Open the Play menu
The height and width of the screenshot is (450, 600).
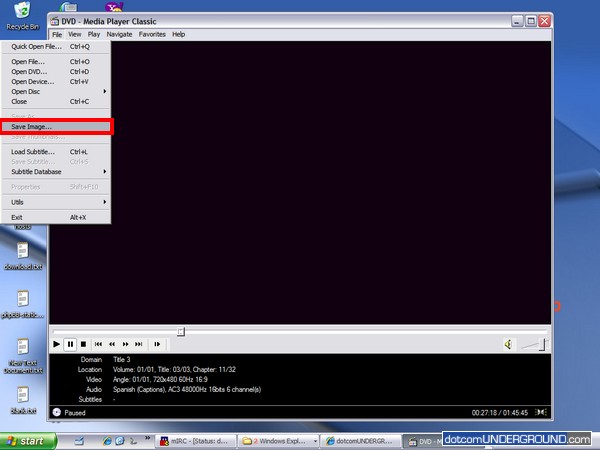pos(94,34)
